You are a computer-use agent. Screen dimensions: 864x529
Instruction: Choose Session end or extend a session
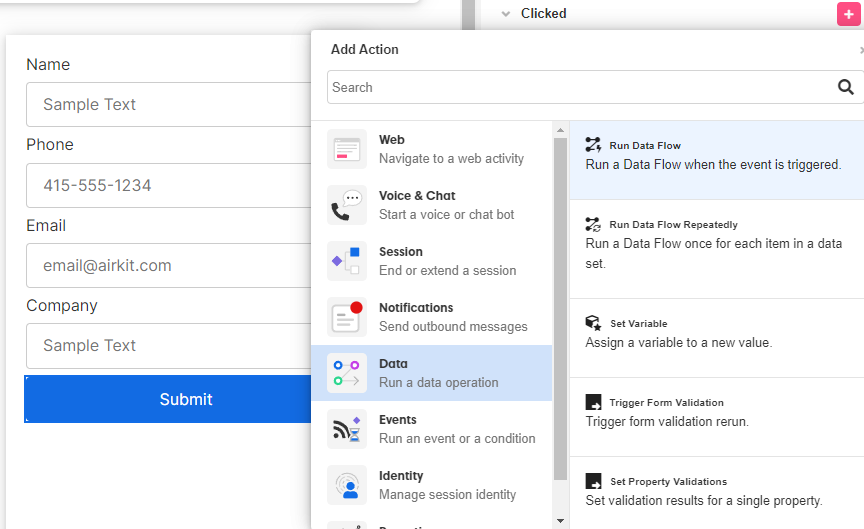pyautogui.click(x=431, y=261)
